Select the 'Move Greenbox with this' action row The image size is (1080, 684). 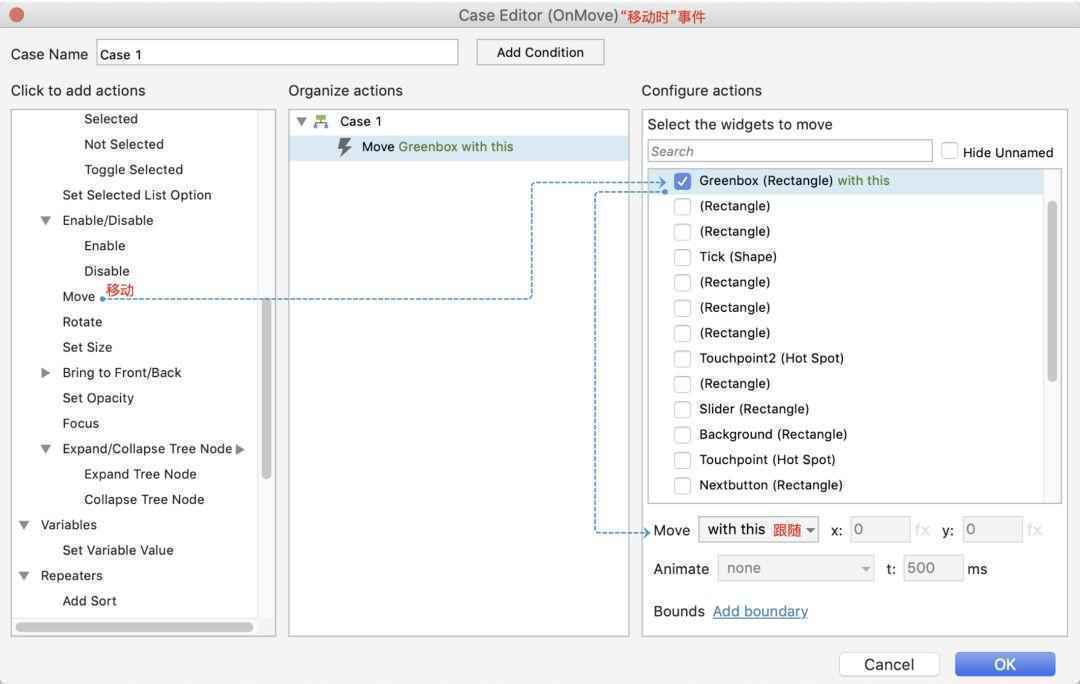coord(459,147)
